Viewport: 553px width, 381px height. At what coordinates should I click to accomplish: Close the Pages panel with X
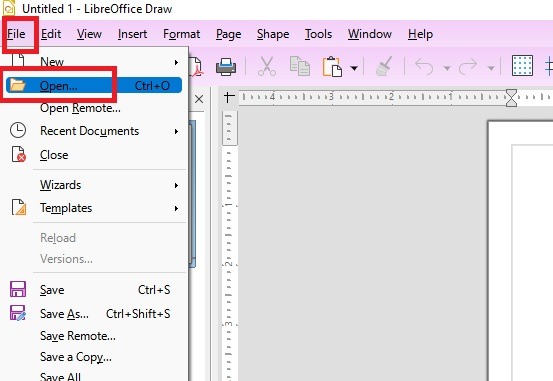[199, 99]
